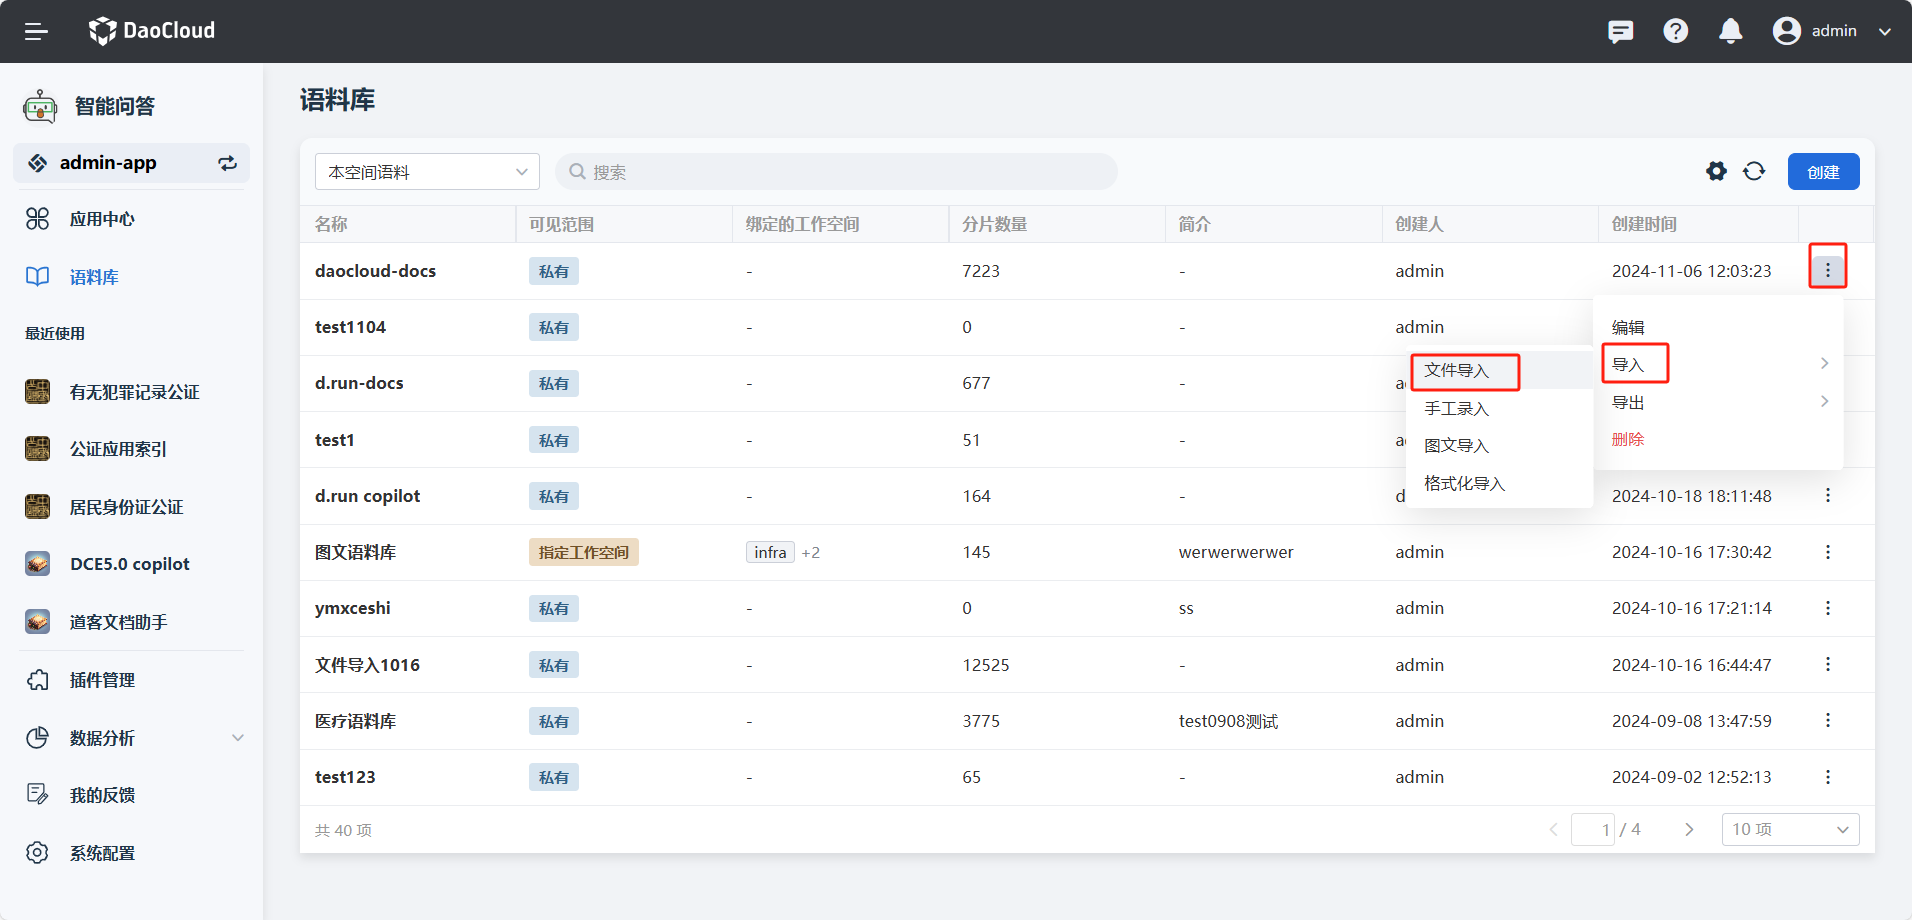Open the messages chat icon in header
This screenshot has width=1912, height=920.
1620,31
